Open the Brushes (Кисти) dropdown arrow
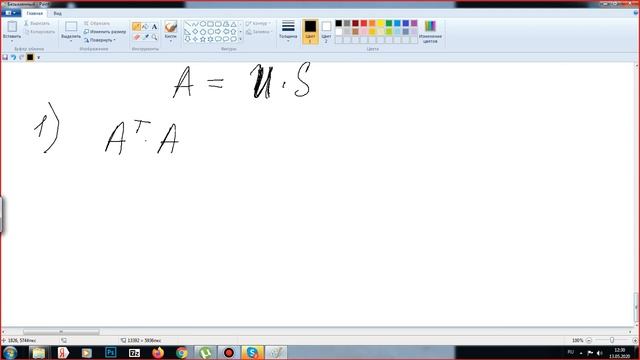 171,41
